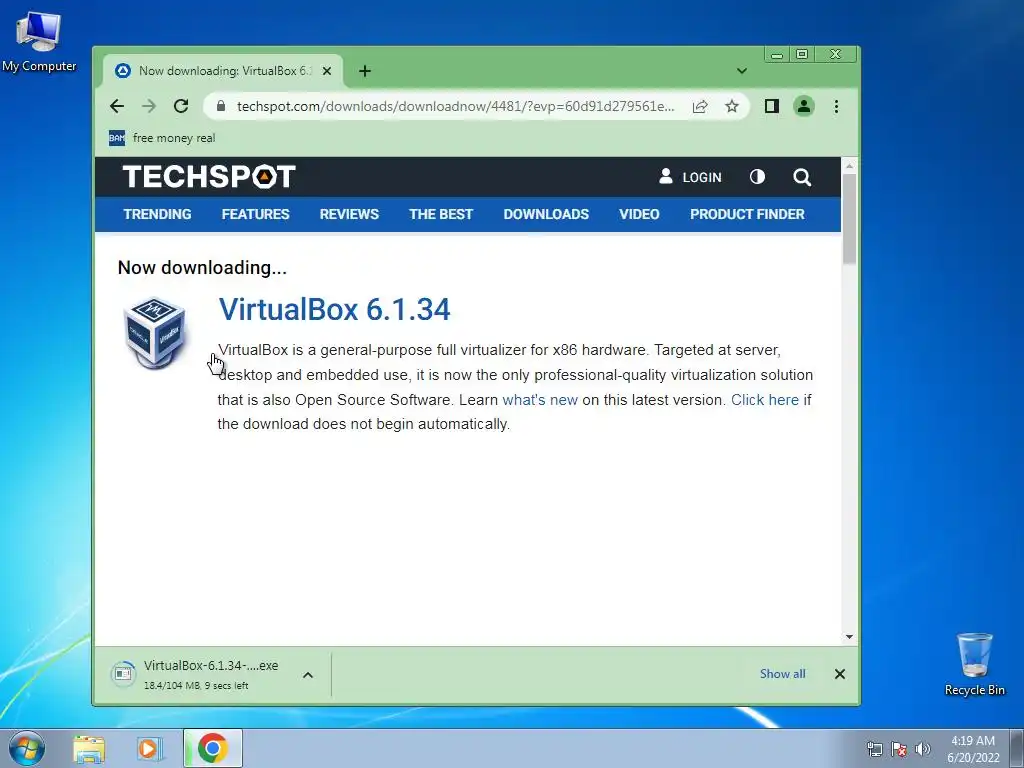Click the share page icon in address bar

click(x=700, y=106)
